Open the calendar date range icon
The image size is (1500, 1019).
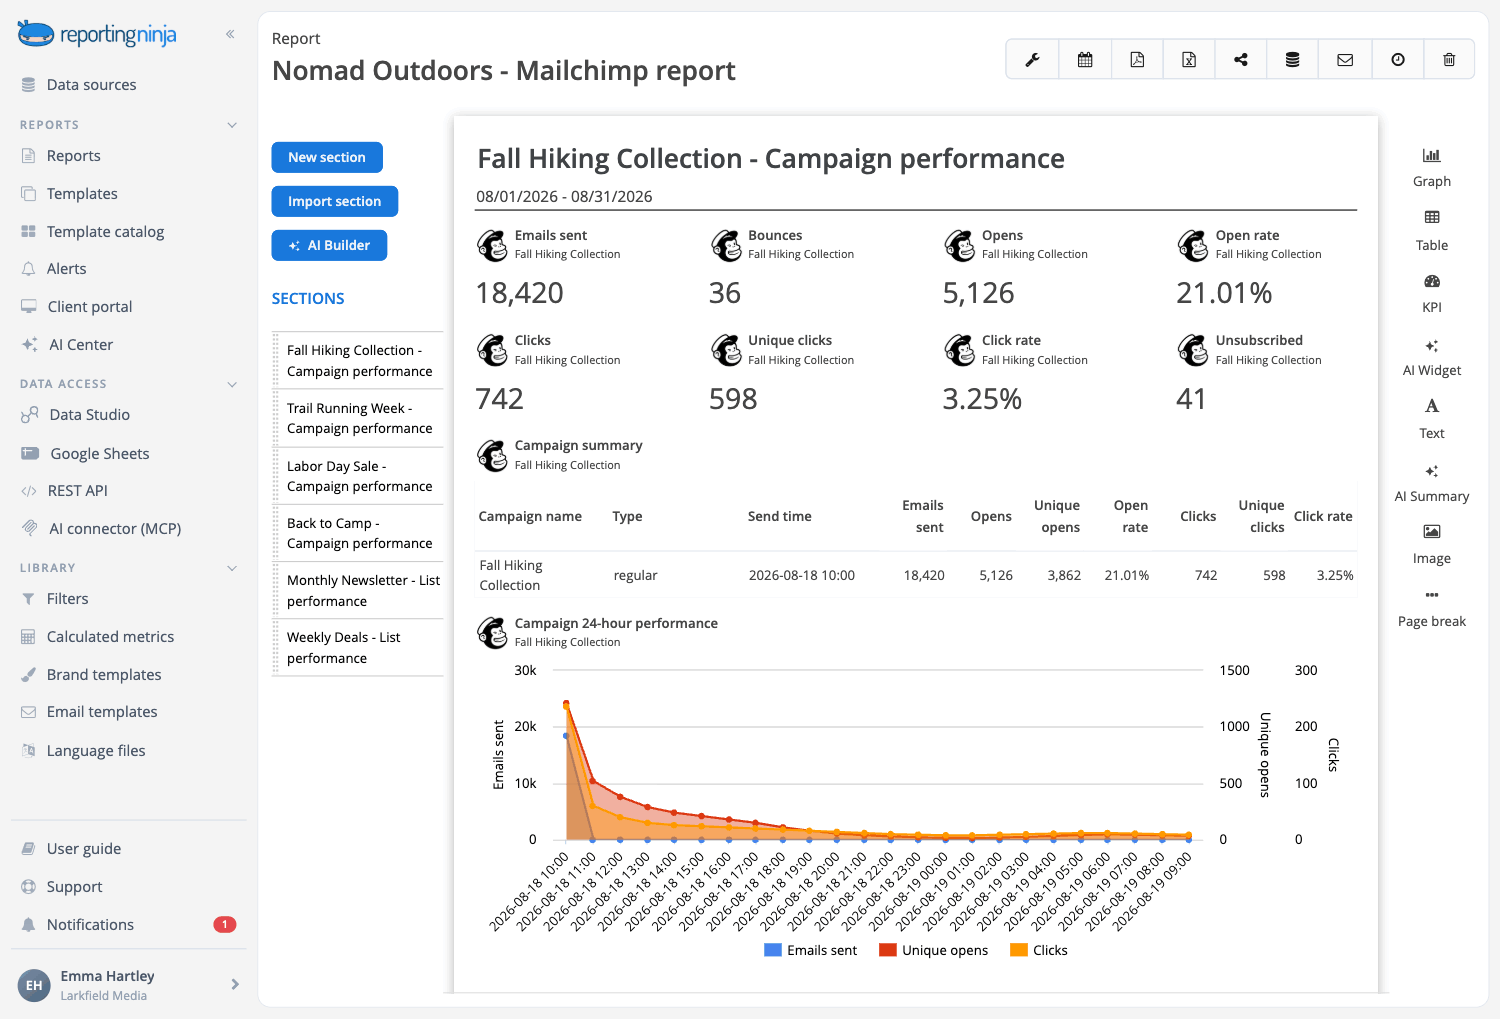[1084, 60]
